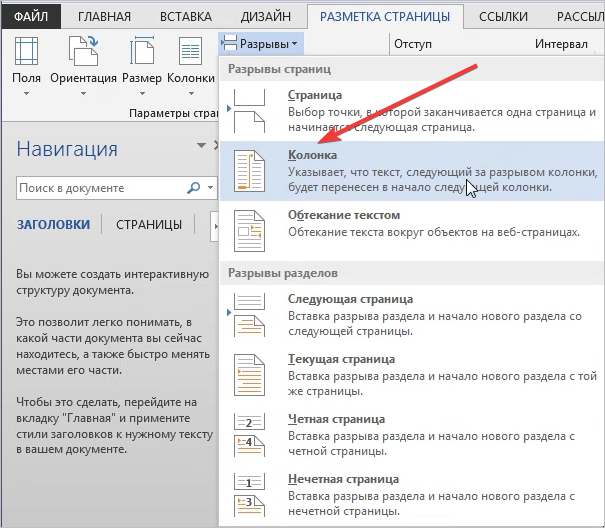Screen dimensions: 605x528
Task: Select the СТРАНИЦЫ navigation pane tab
Action: pyautogui.click(x=148, y=224)
